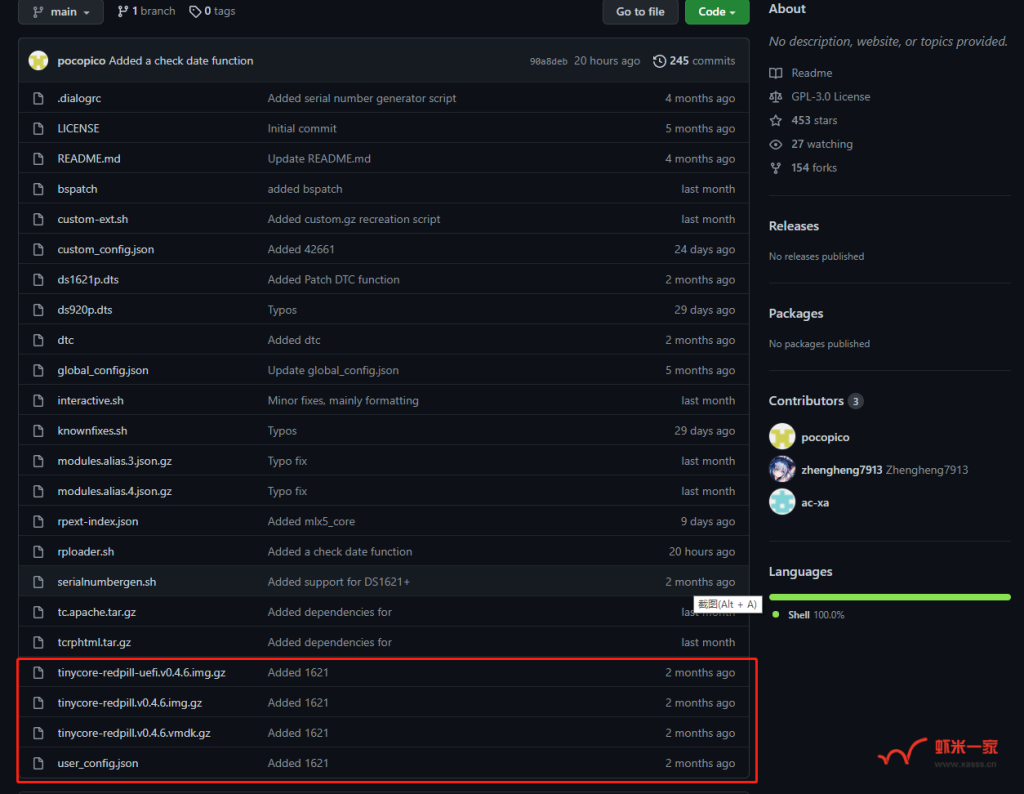Open the user_config.json file
1024x794 pixels.
(98, 763)
